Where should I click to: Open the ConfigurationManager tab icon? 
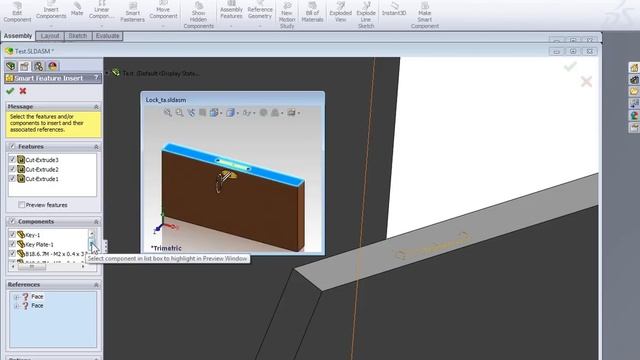click(38, 66)
